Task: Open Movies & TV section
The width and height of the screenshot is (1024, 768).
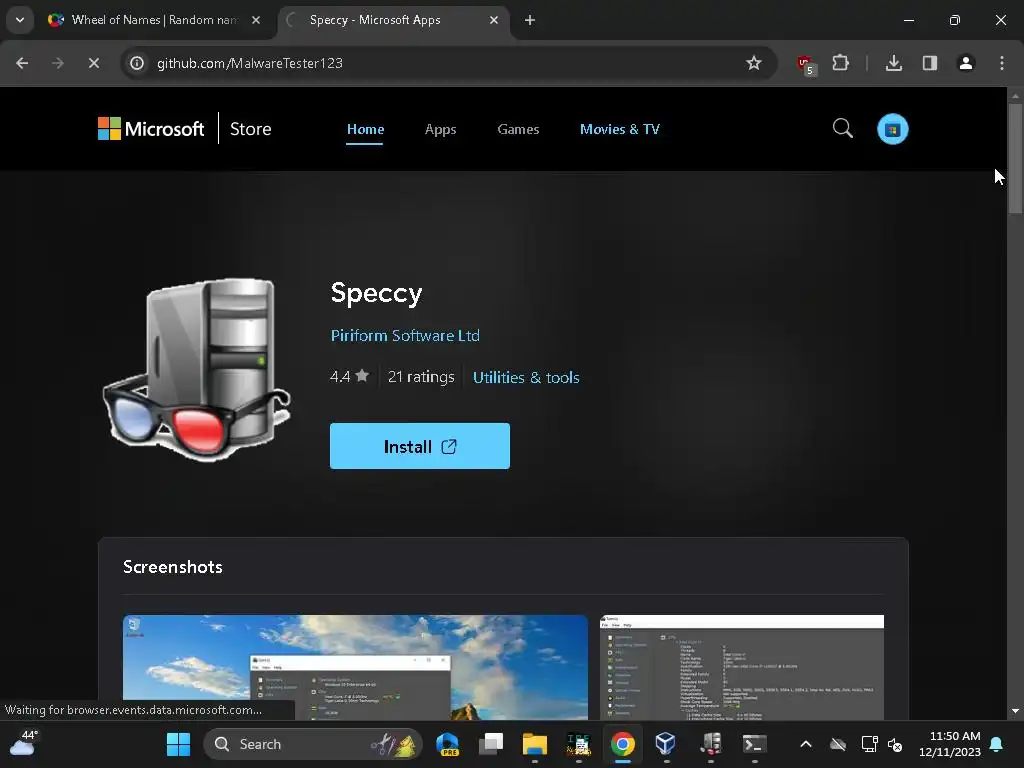Action: [x=619, y=129]
